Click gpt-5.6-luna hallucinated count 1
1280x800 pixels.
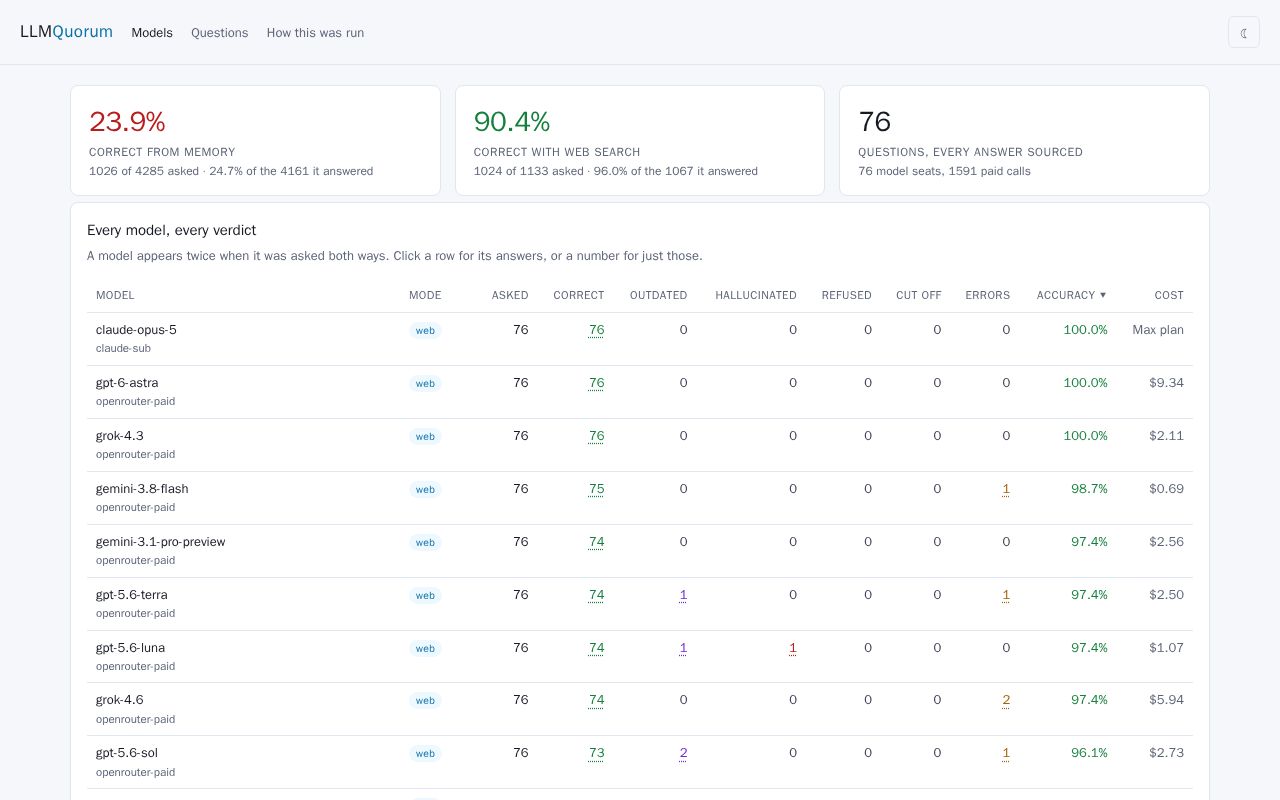click(793, 648)
